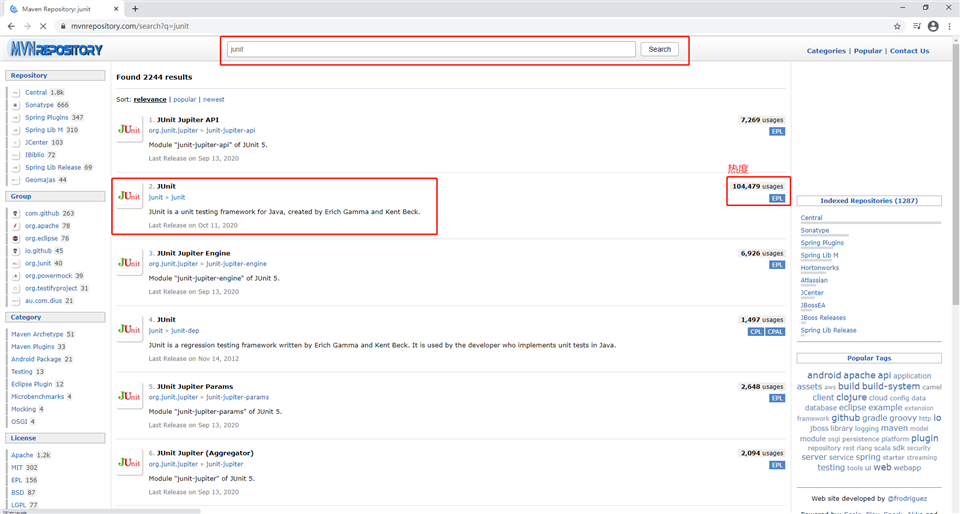Open Atlassian indexed repository
This screenshot has width=960, height=514.
[814, 280]
